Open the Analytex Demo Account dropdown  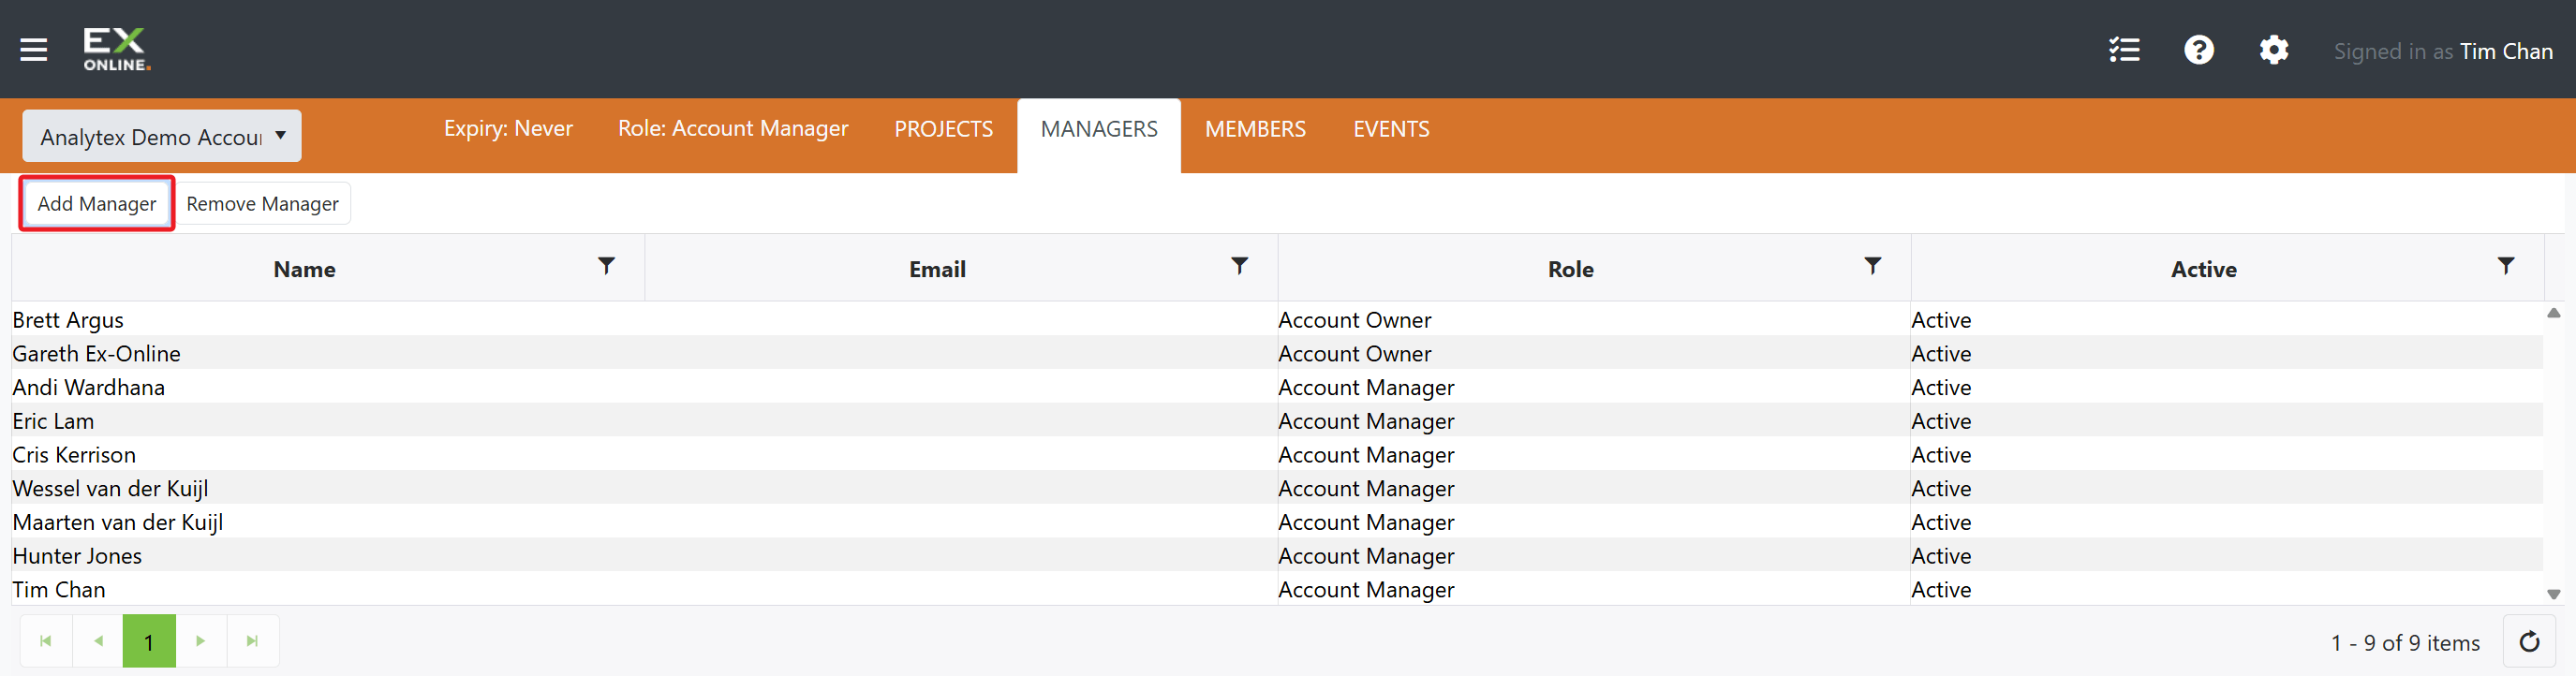tap(162, 136)
